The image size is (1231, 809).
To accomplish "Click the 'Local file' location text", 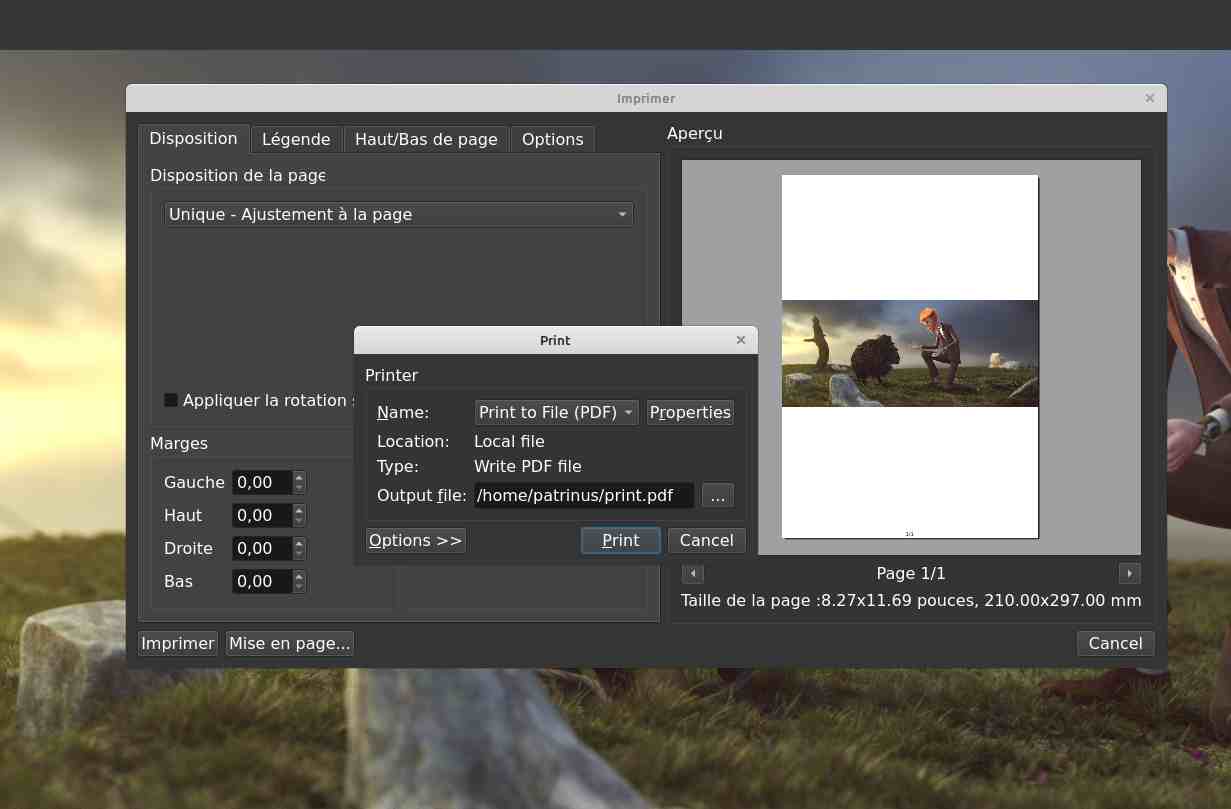I will coord(509,441).
